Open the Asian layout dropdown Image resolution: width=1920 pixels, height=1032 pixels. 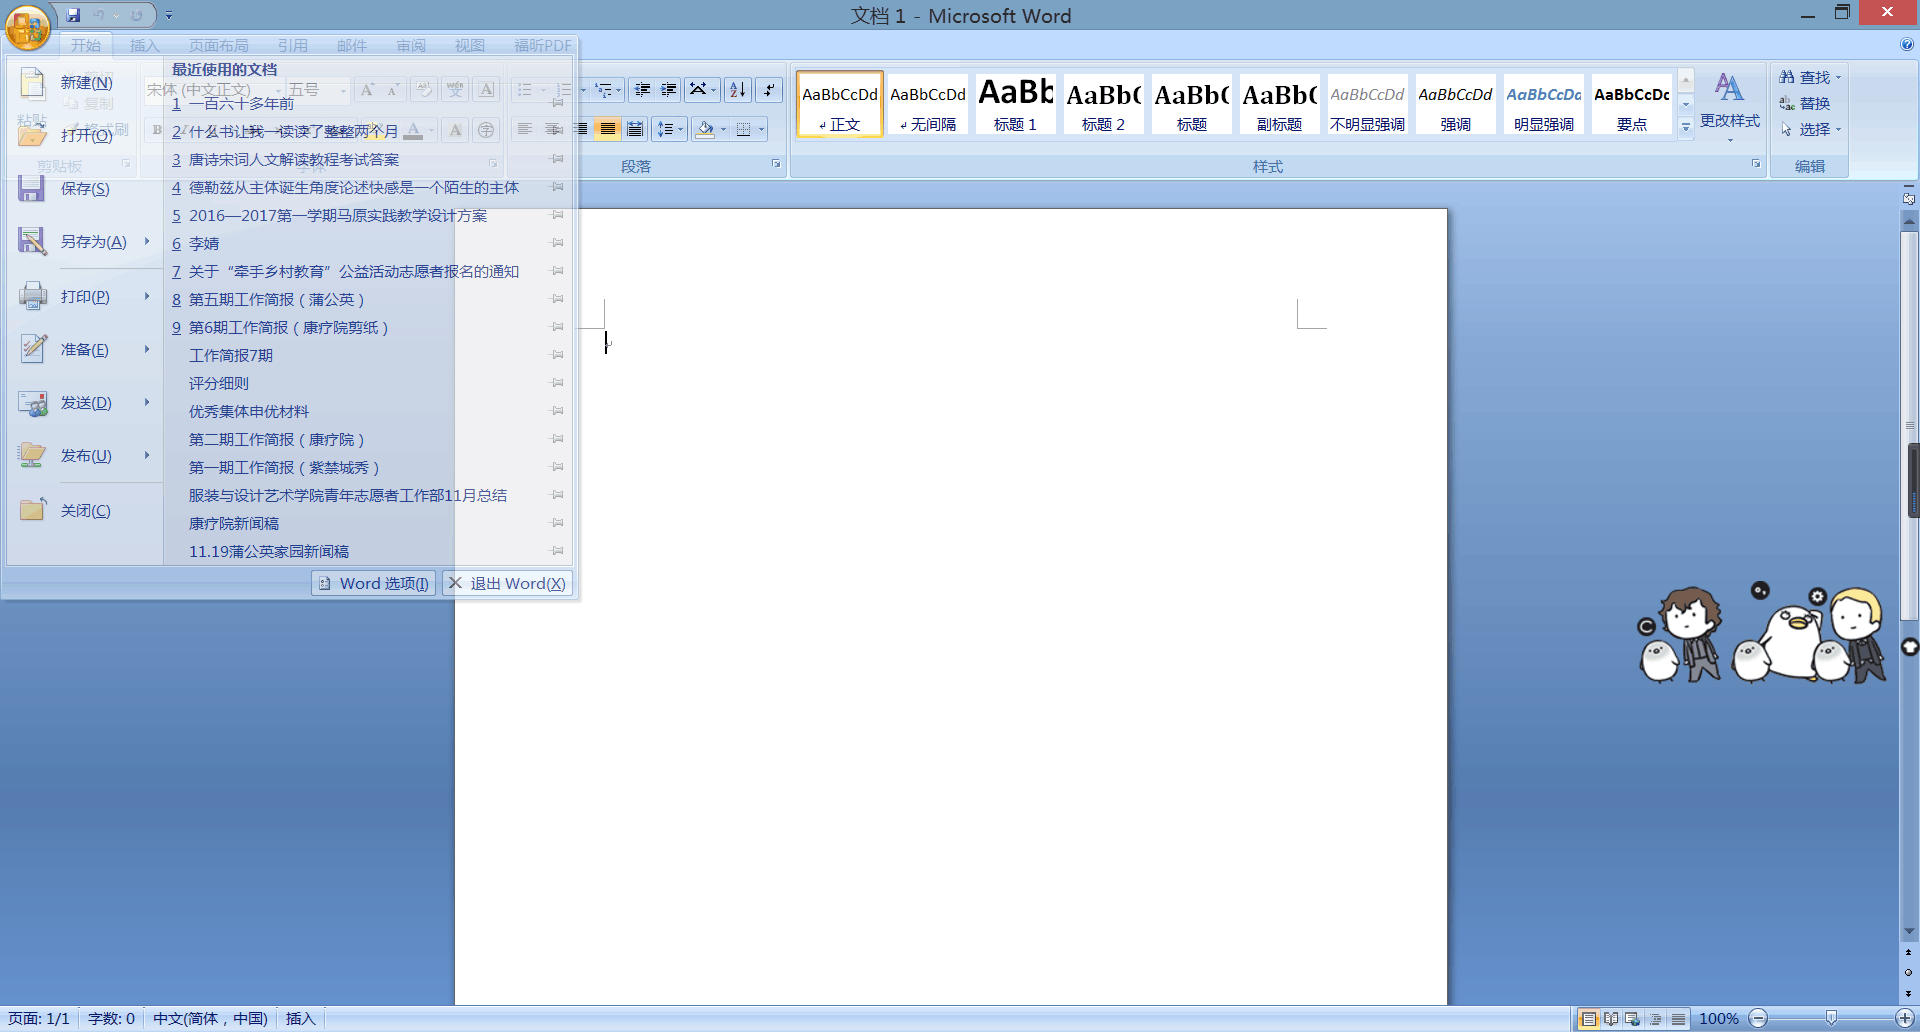703,90
